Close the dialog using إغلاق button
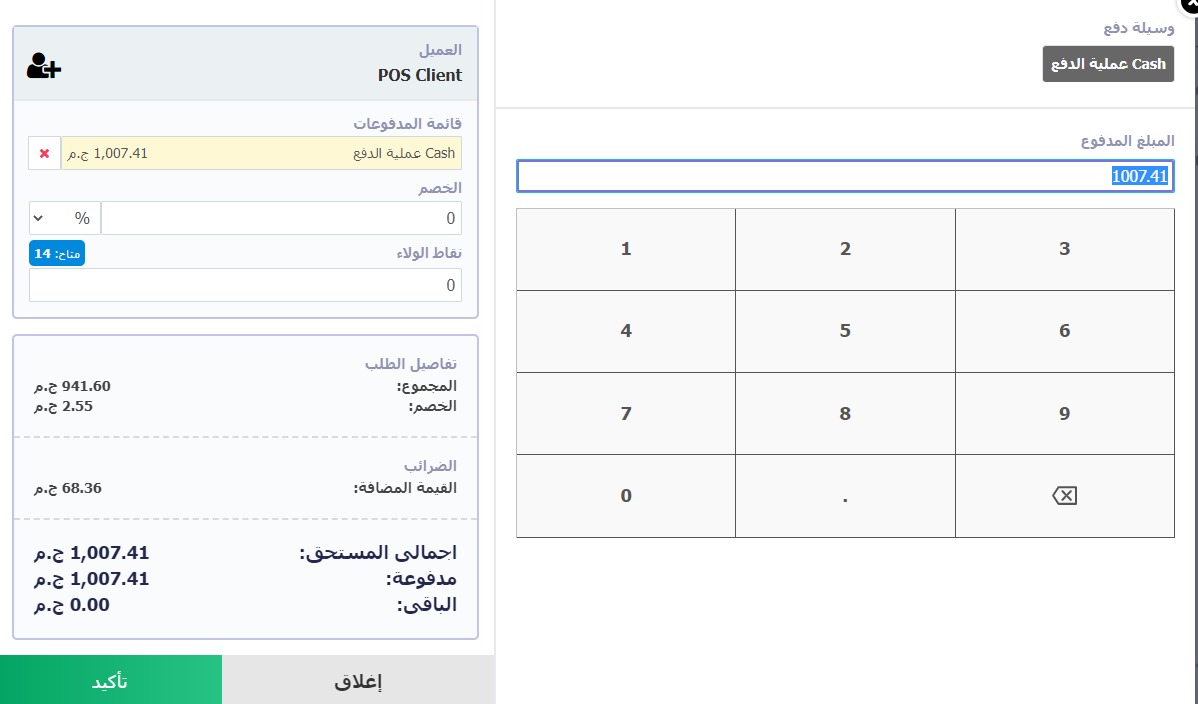The width and height of the screenshot is (1198, 704). tap(358, 680)
